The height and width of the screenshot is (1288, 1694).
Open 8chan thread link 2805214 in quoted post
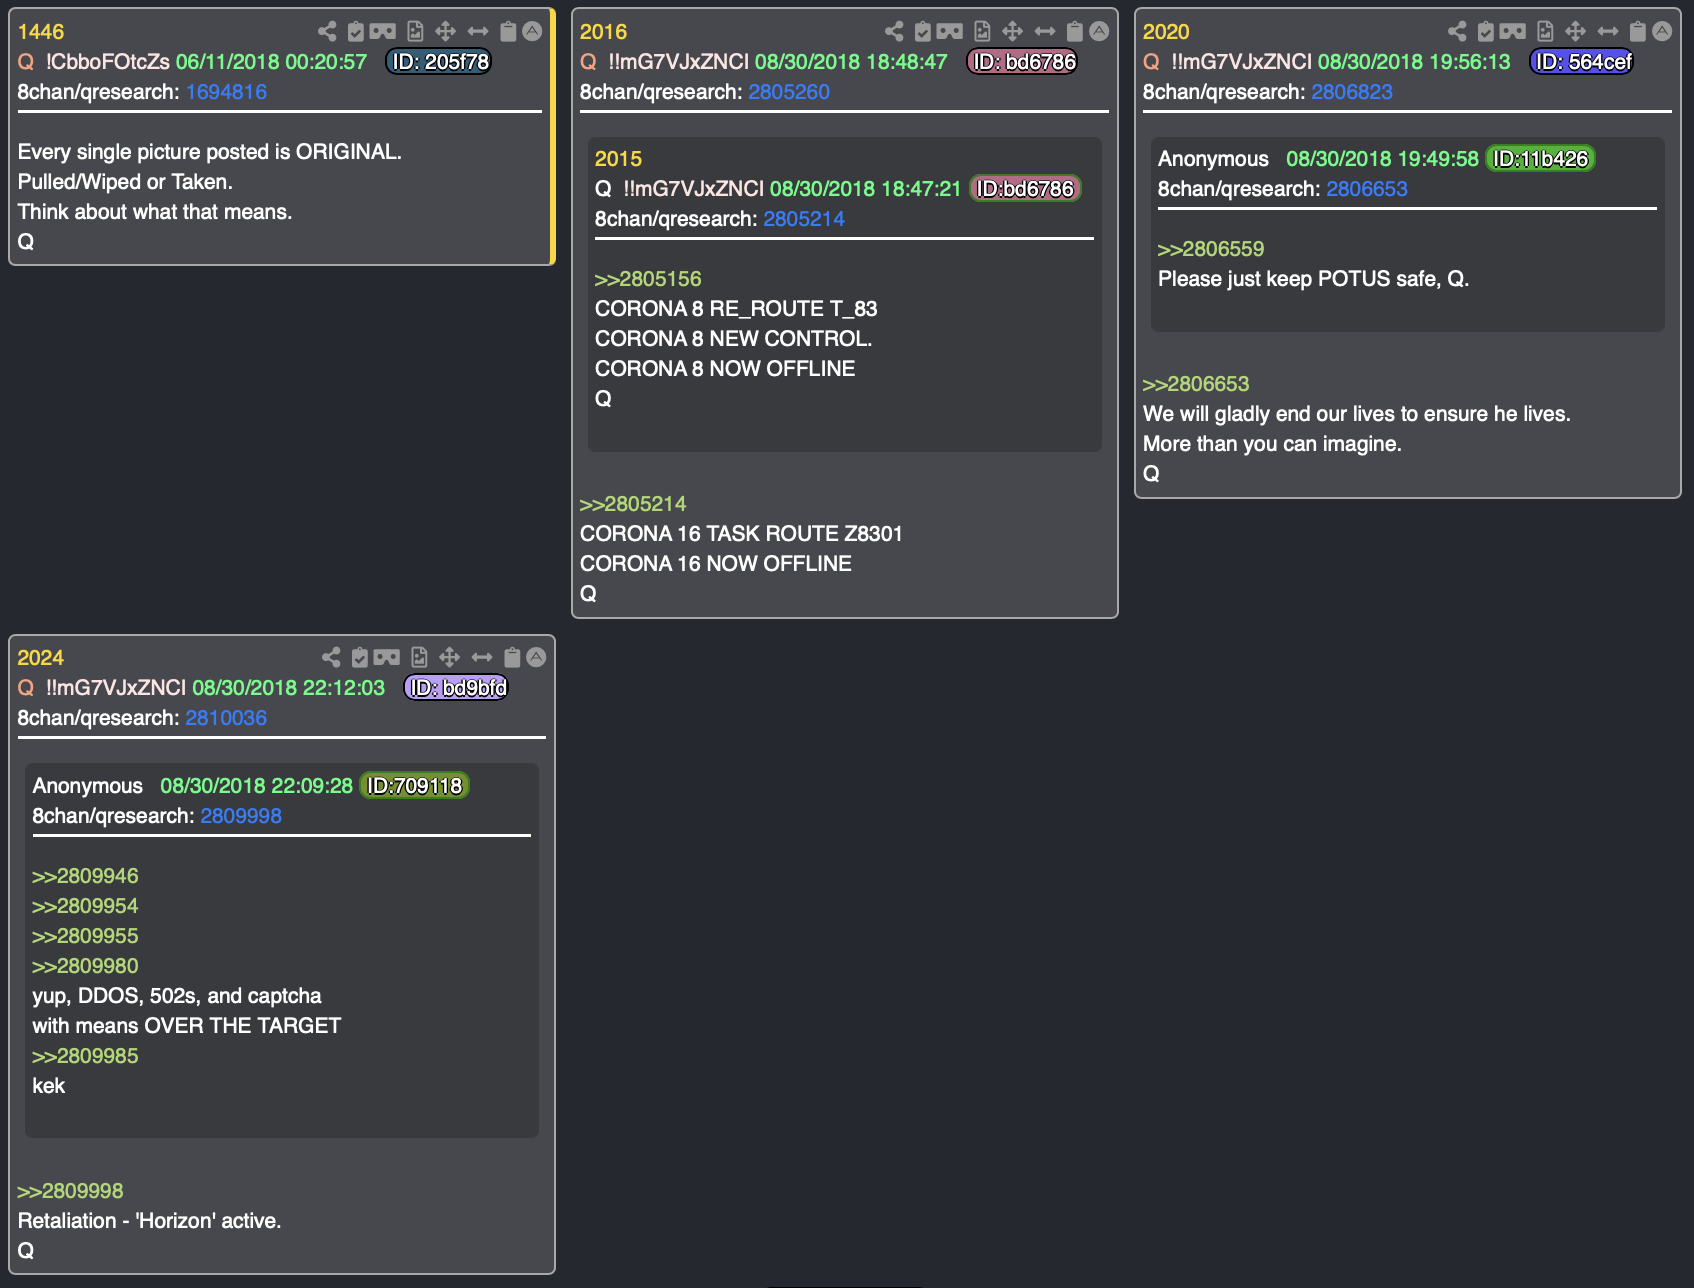(804, 219)
